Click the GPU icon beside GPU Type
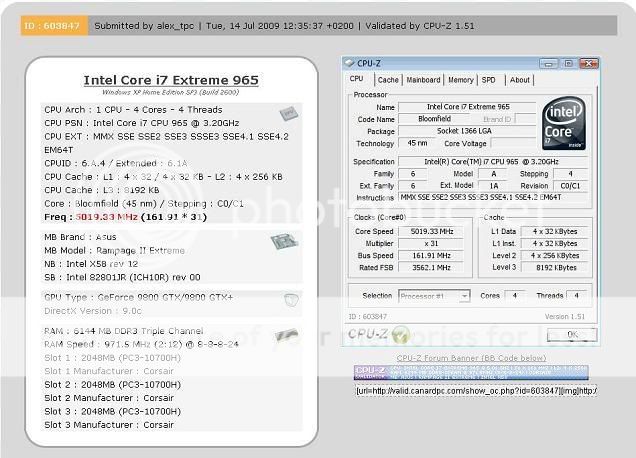 click(x=291, y=300)
